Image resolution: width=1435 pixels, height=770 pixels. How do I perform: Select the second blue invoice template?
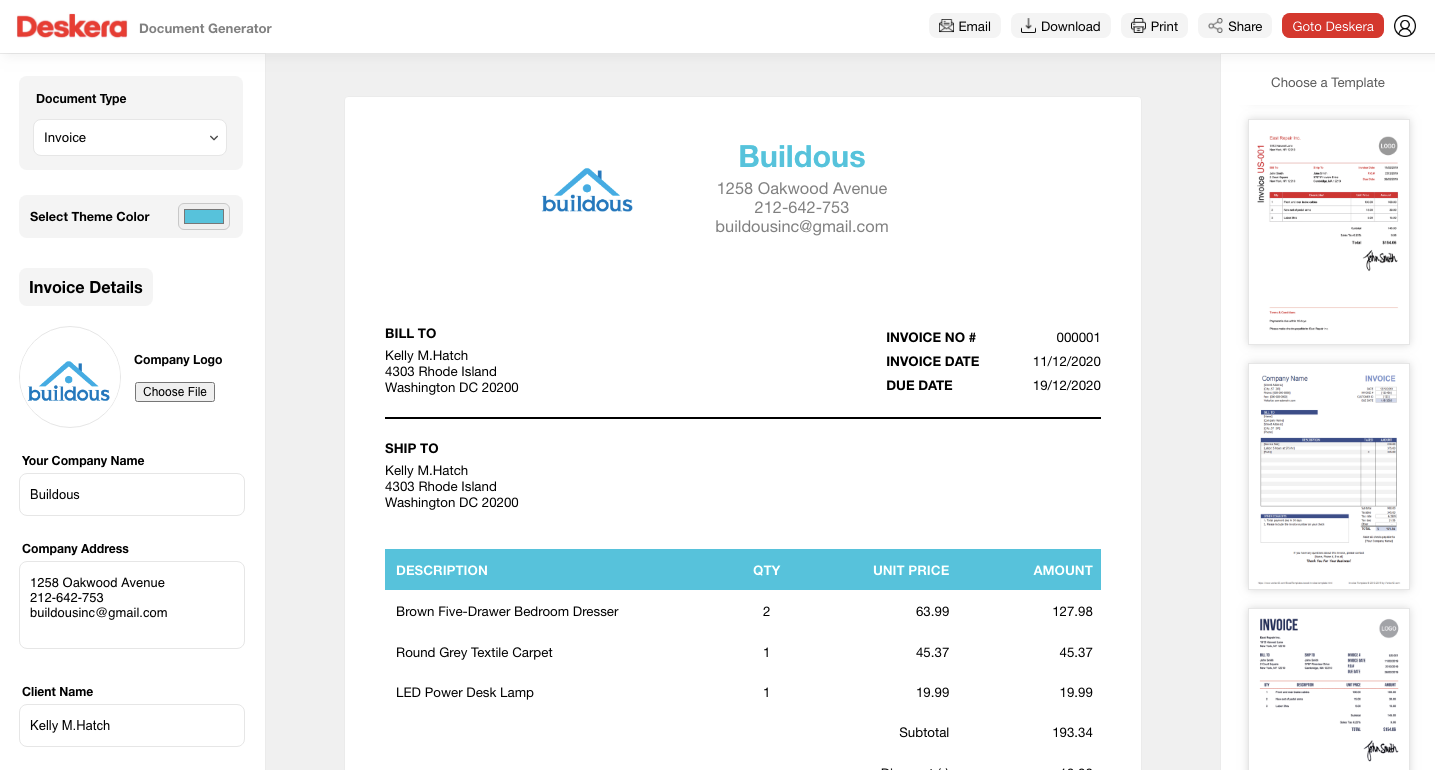point(1329,476)
